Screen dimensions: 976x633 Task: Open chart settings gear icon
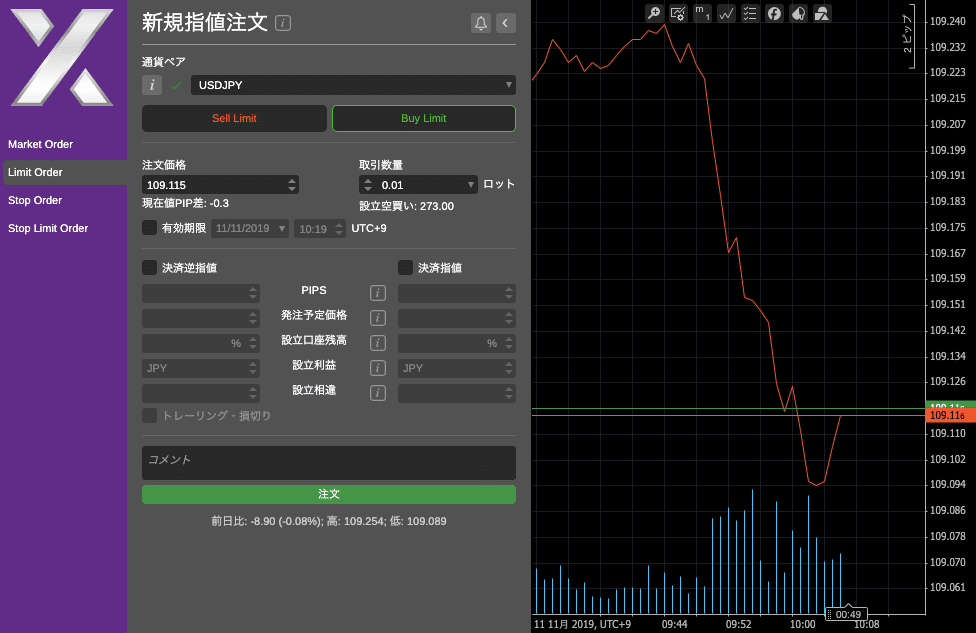[678, 13]
